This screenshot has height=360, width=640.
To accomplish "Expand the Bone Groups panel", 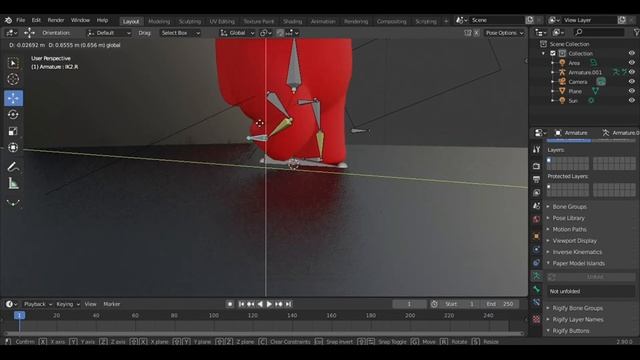I will [569, 207].
